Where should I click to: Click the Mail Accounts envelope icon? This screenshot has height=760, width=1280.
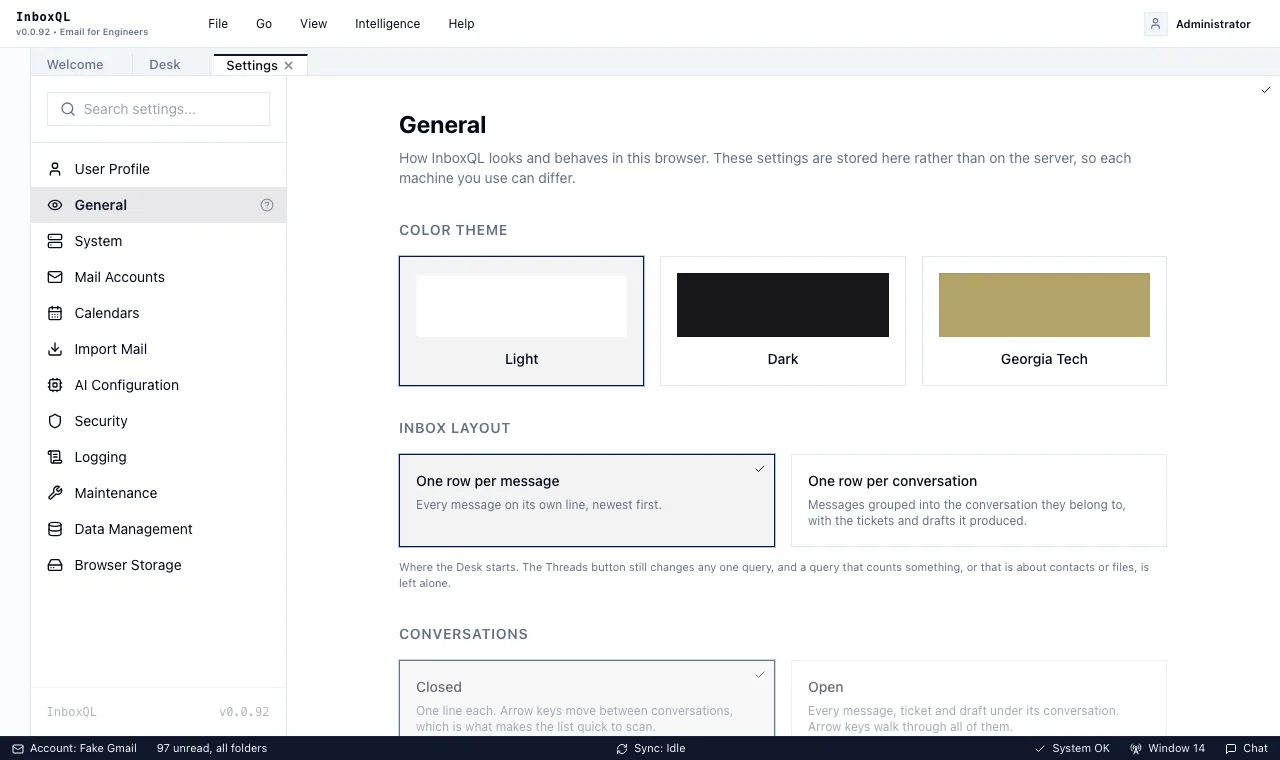click(55, 277)
